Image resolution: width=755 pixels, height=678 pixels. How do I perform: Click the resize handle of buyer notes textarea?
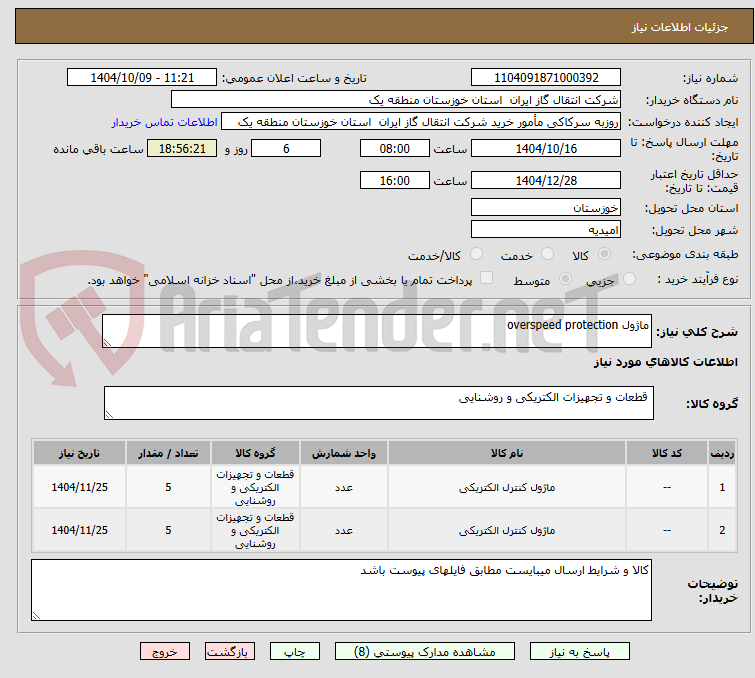tap(37, 615)
